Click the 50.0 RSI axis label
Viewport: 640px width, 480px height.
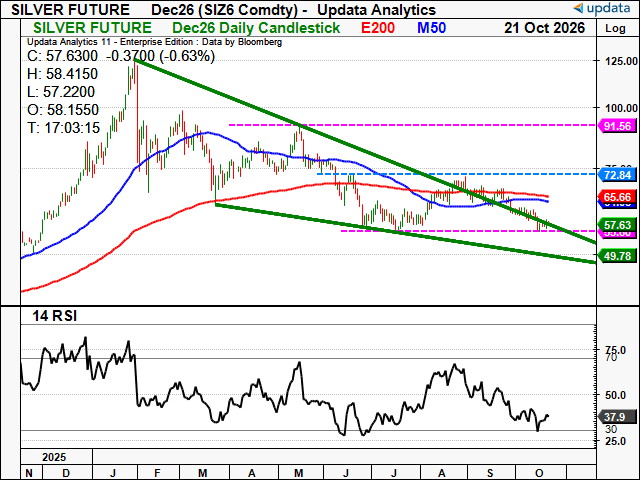(616, 395)
